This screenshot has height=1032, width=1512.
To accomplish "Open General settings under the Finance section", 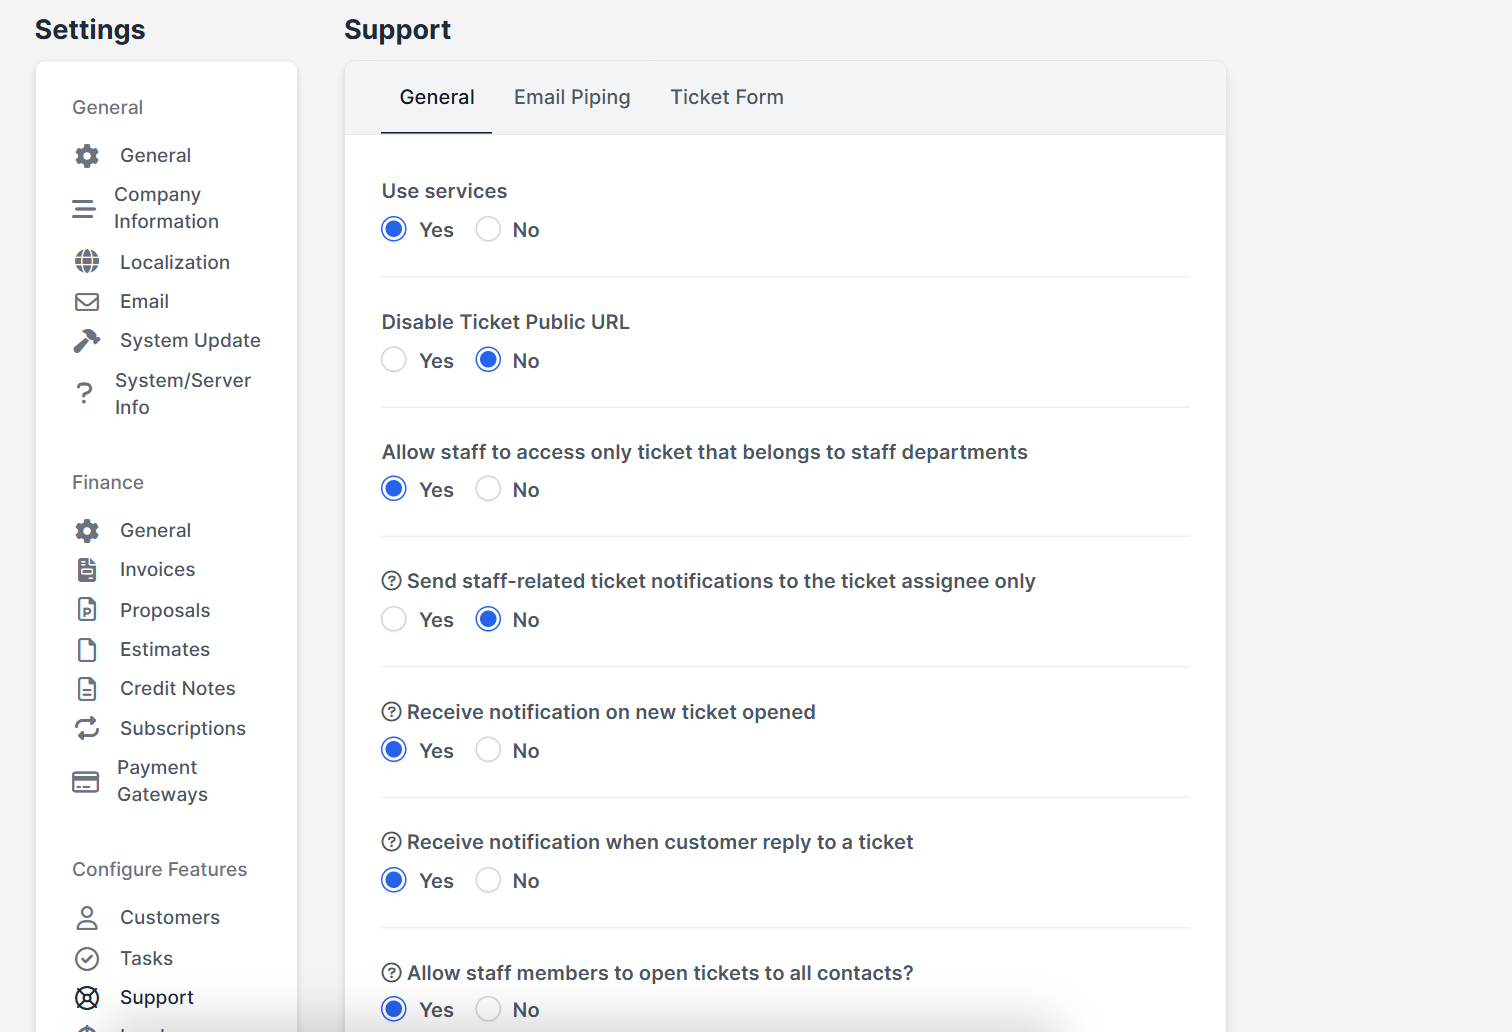I will [x=155, y=530].
